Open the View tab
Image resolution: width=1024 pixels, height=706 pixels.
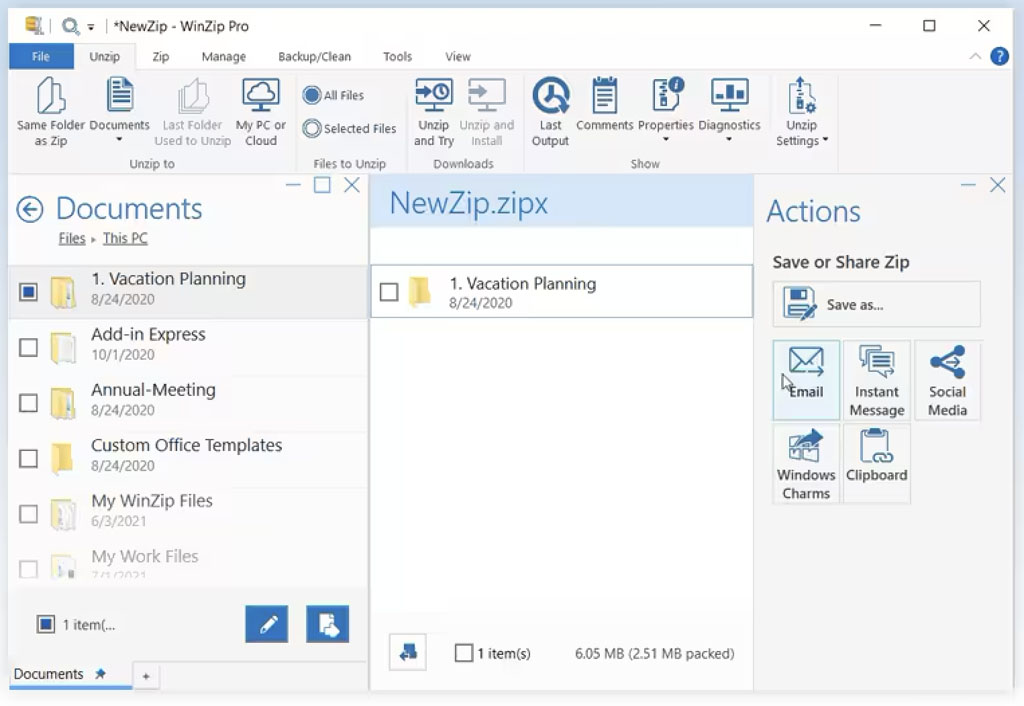[x=457, y=57]
